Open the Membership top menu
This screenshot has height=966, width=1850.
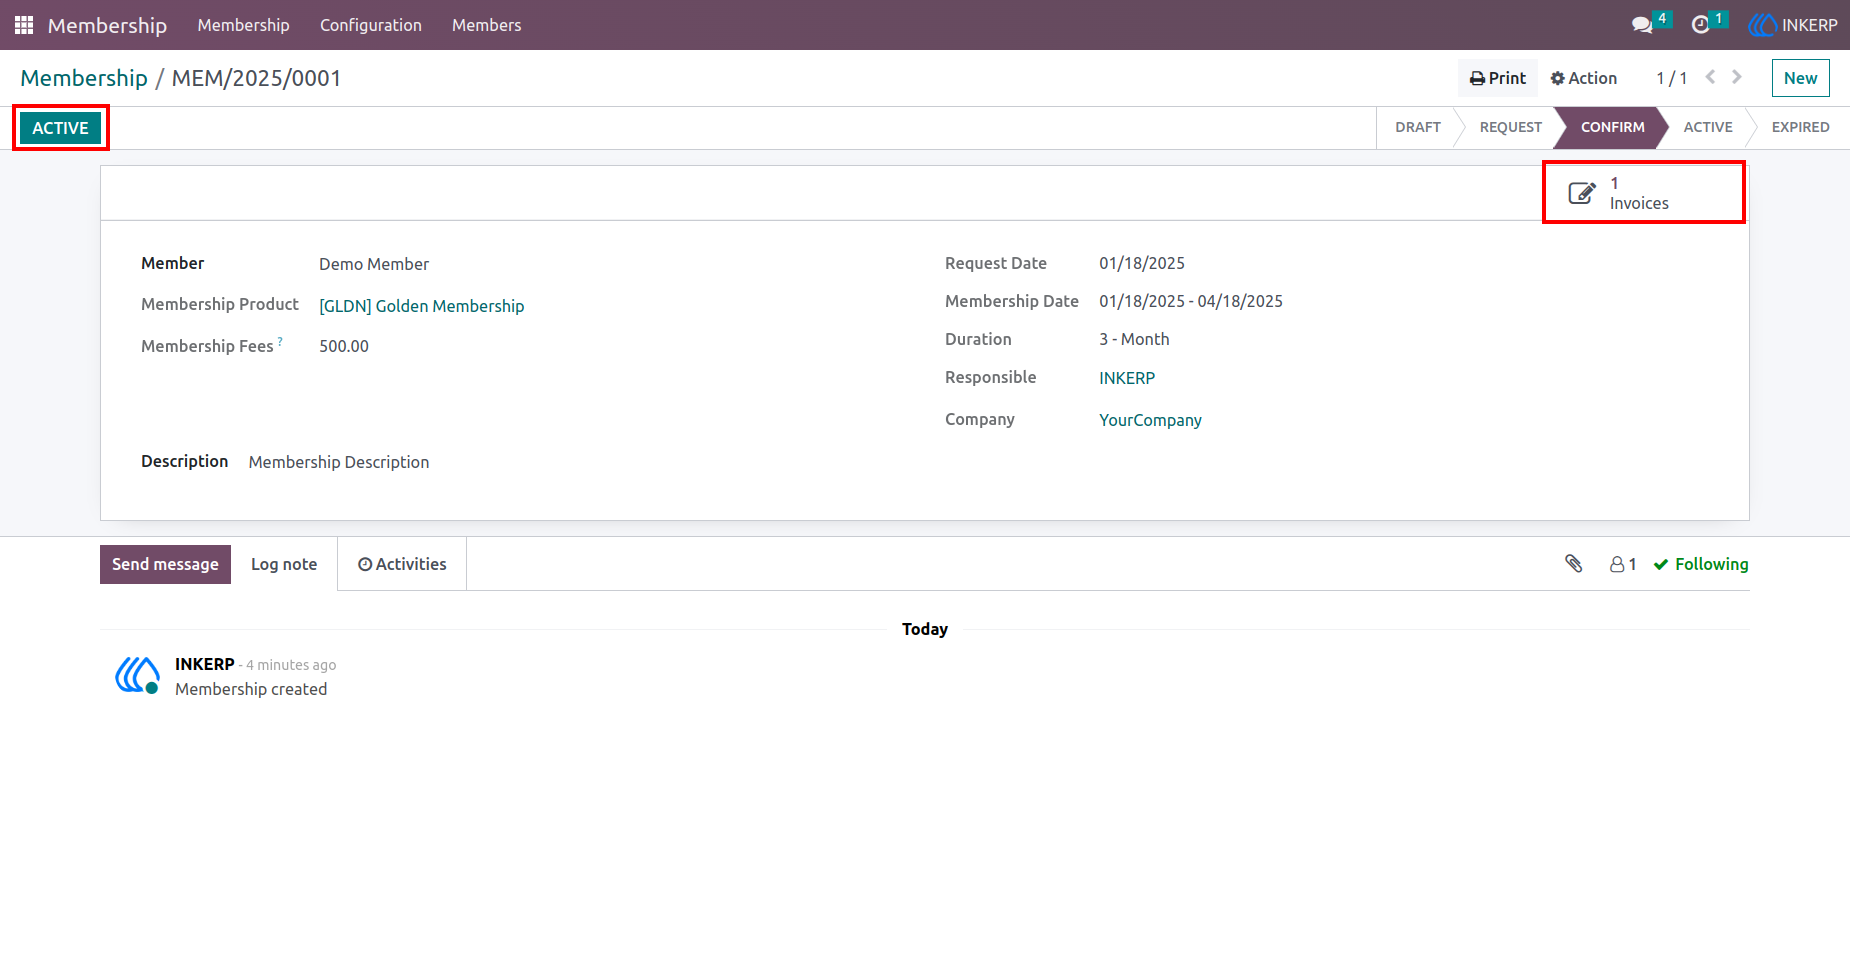(x=243, y=25)
